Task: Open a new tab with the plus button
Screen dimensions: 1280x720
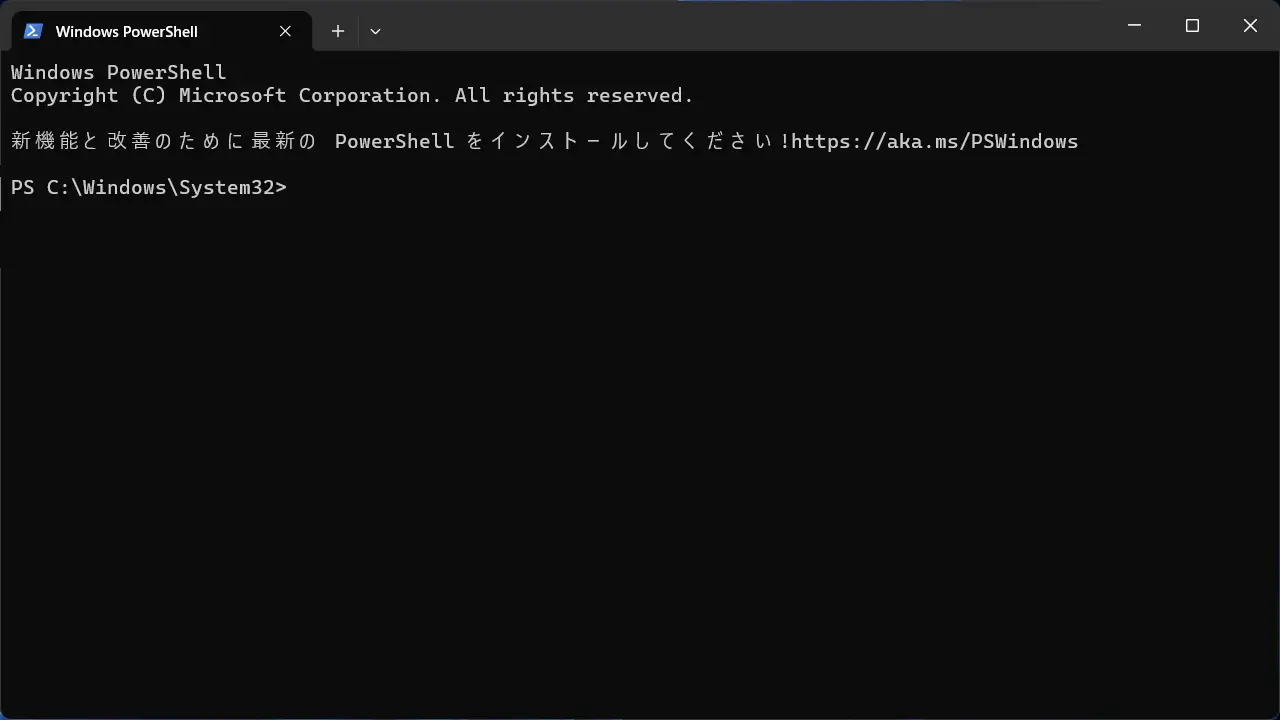Action: pyautogui.click(x=337, y=31)
